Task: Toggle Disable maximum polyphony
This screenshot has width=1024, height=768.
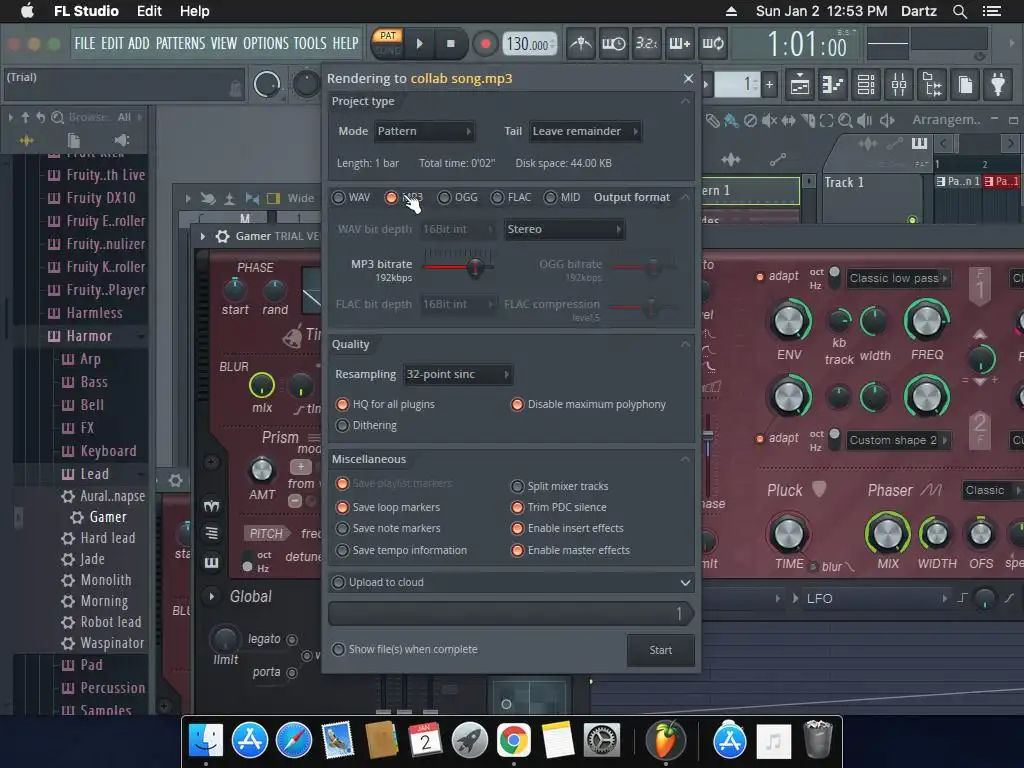Action: pyautogui.click(x=517, y=404)
